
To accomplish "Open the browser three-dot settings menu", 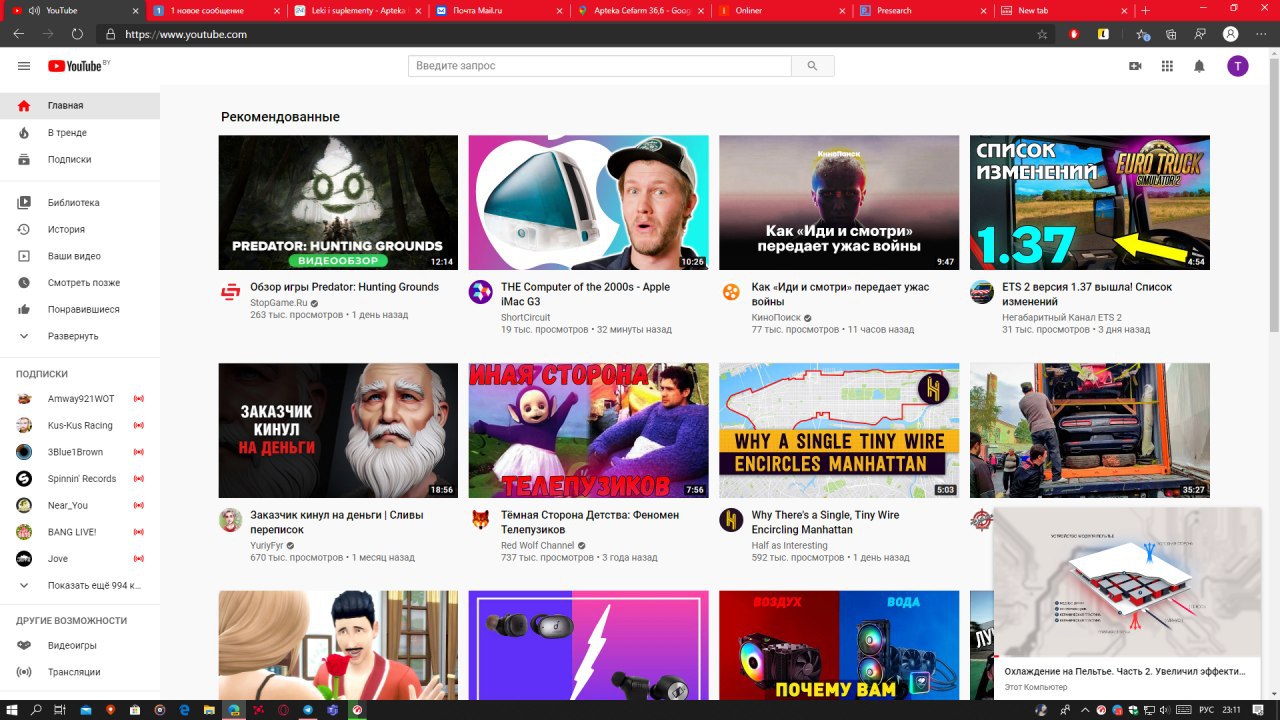I will (1260, 34).
